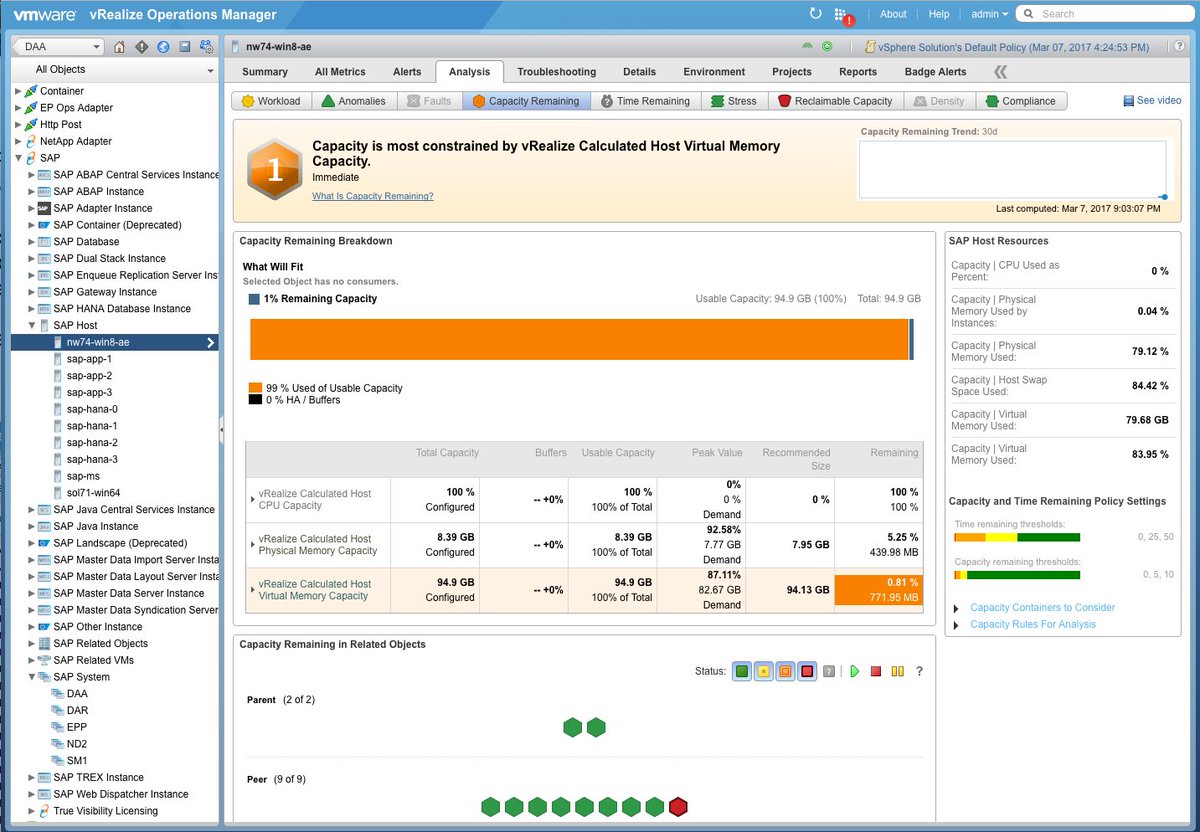The image size is (1200, 832).
Task: Select sap-hana-0 in the tree
Action: [x=92, y=409]
